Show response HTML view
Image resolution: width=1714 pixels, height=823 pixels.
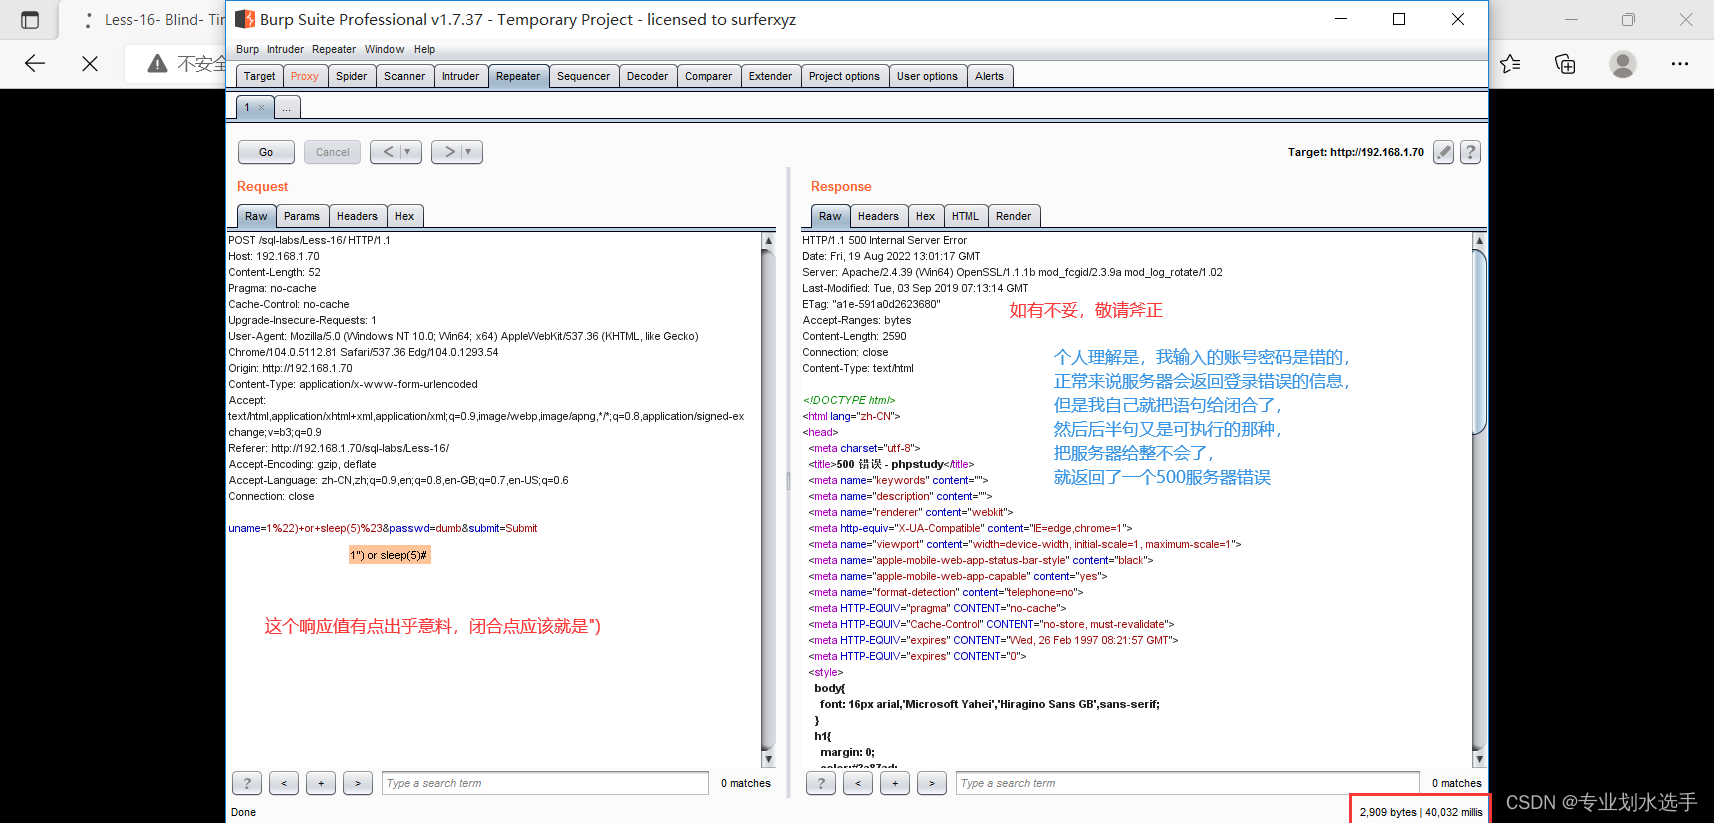(x=965, y=216)
